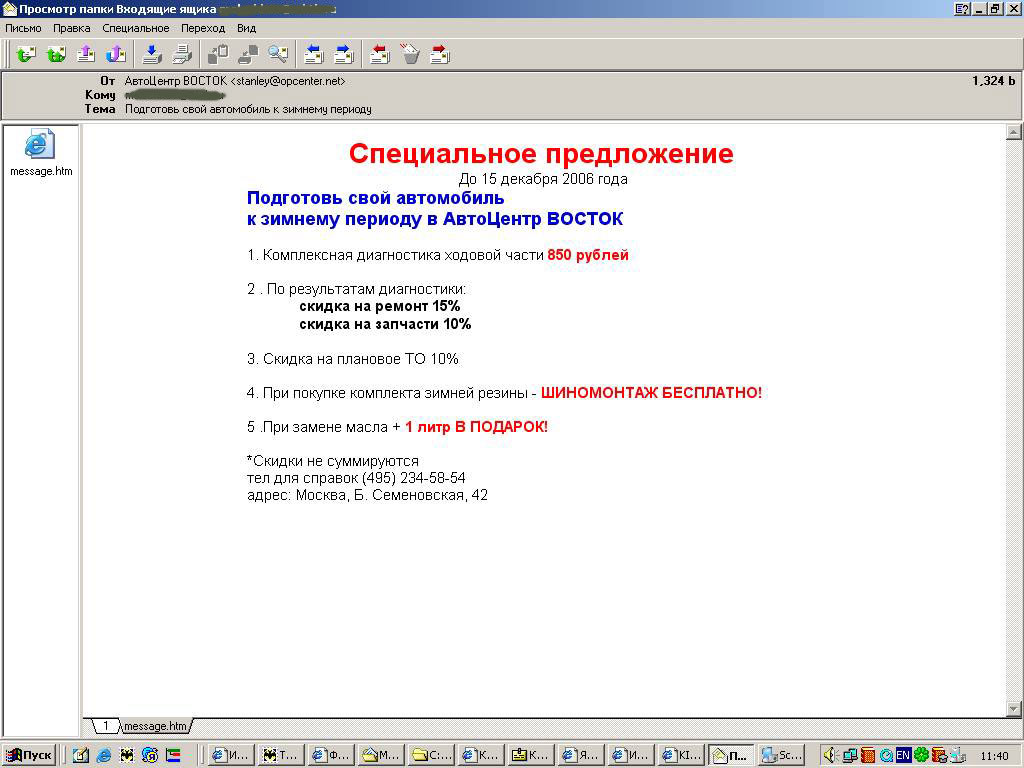
Task: Jump to next unread with red right arrow
Action: (440, 54)
